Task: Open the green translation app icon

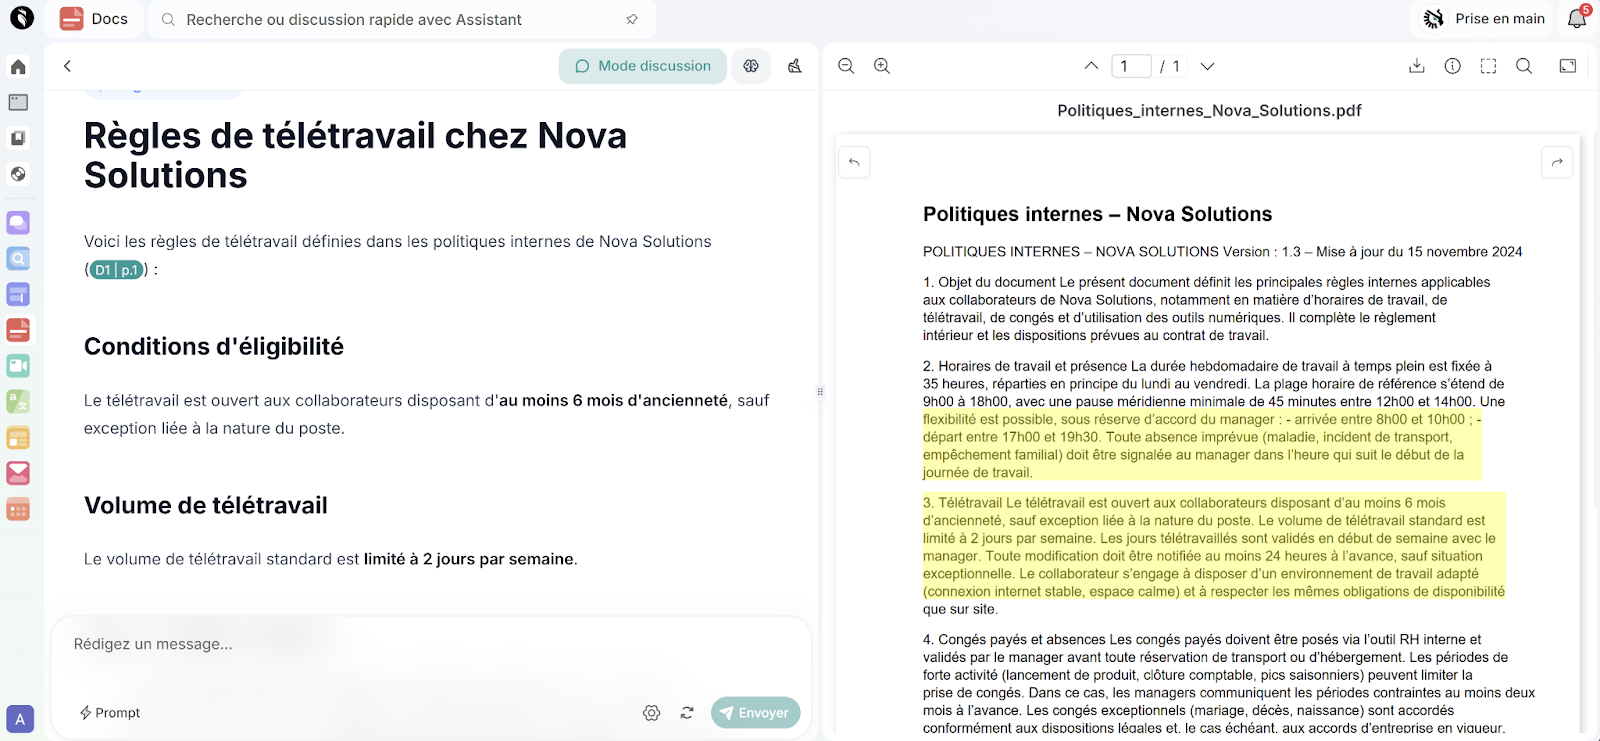Action: coord(18,402)
